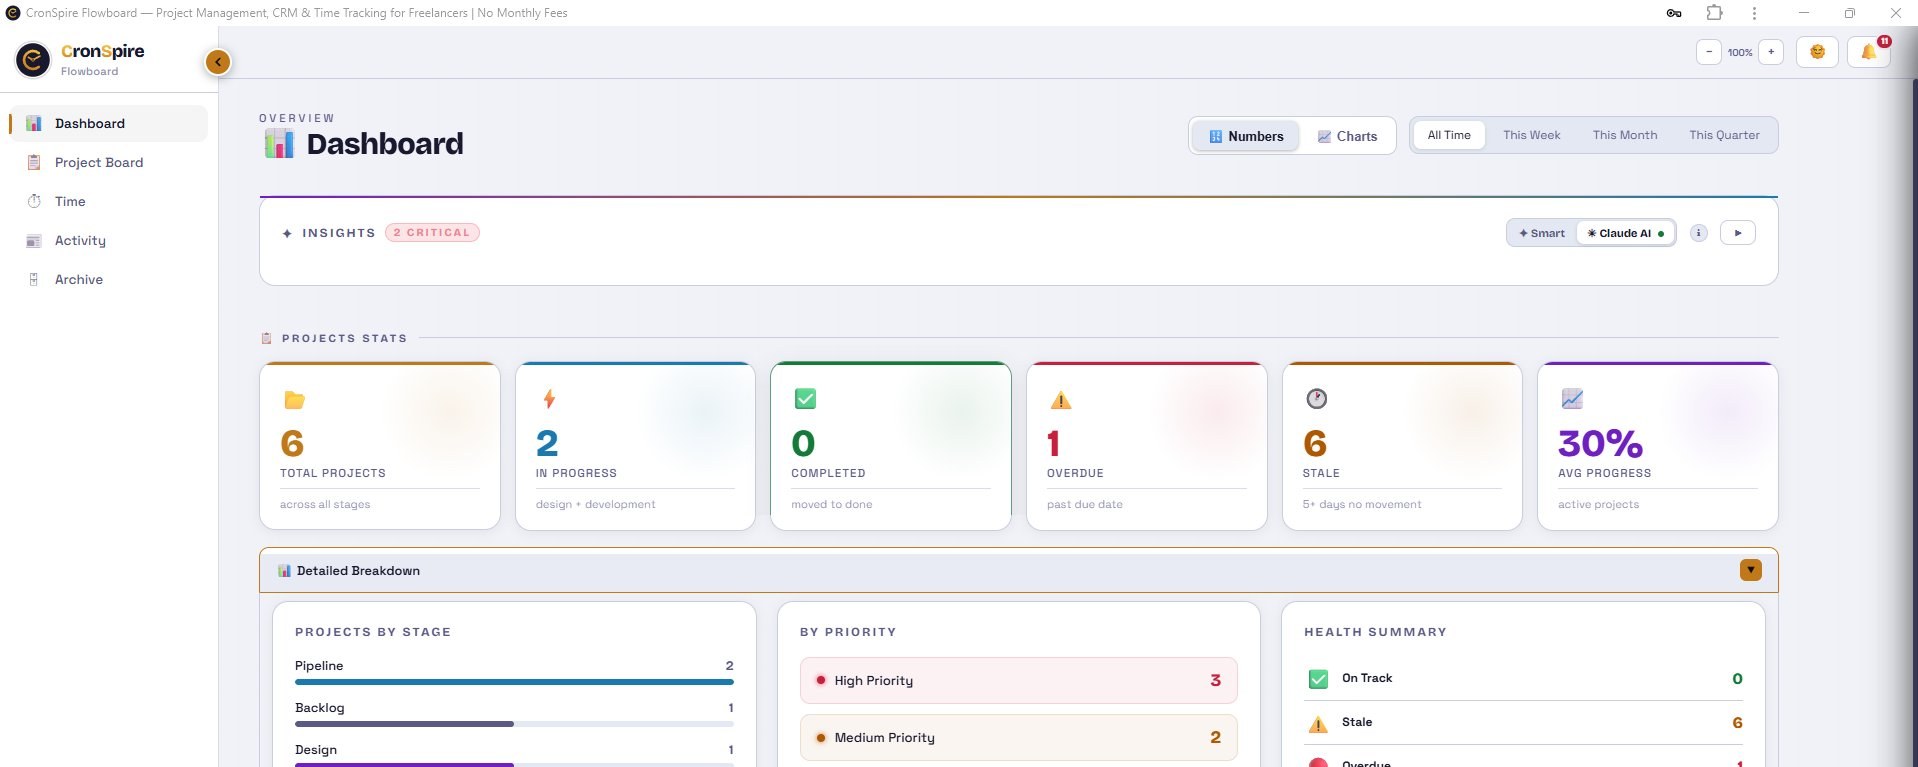Click the Detailed Breakdown bar chart icon
The width and height of the screenshot is (1918, 767).
tap(284, 571)
